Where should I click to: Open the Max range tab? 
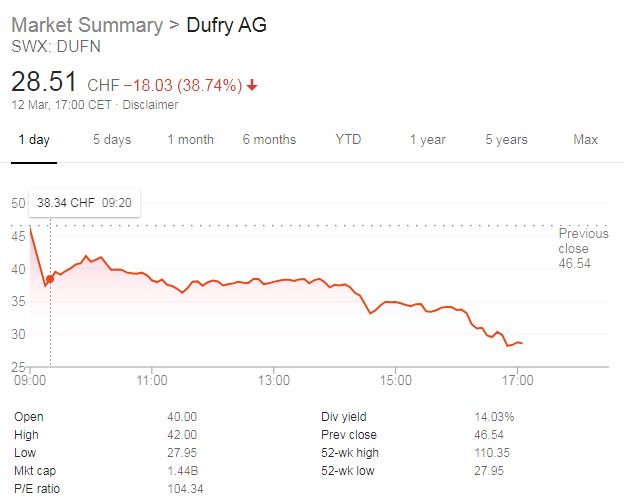(585, 140)
